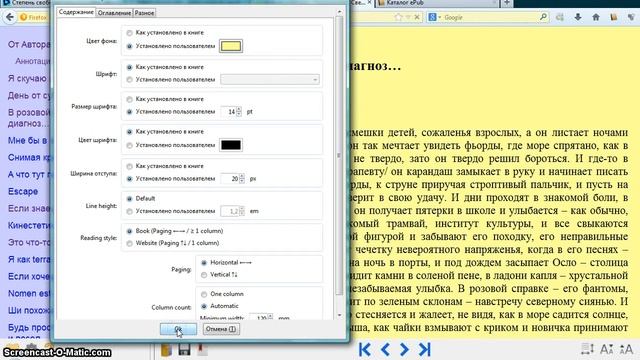This screenshot has width=640, height=360.
Task: Click the Отмена cancel button
Action: (221, 329)
